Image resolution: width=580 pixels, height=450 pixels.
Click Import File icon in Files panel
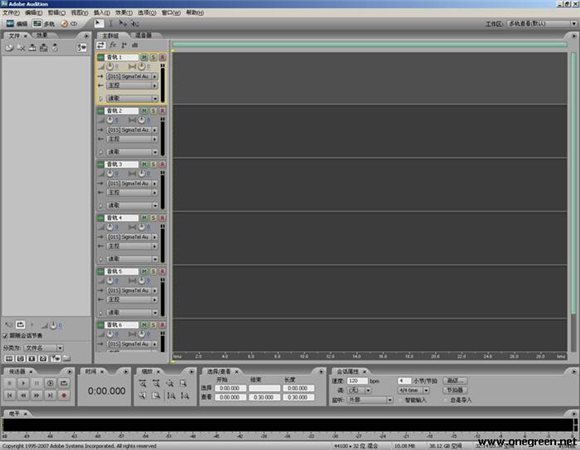pyautogui.click(x=9, y=47)
